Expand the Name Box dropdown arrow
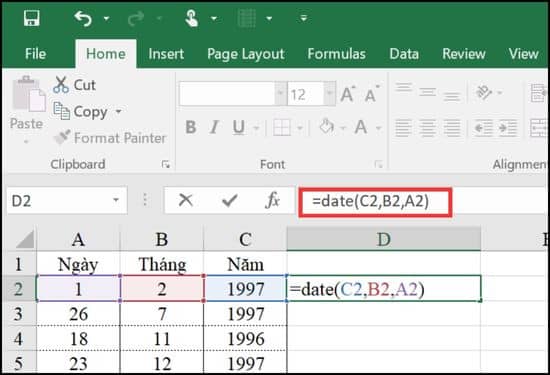This screenshot has width=550, height=375. (x=116, y=200)
